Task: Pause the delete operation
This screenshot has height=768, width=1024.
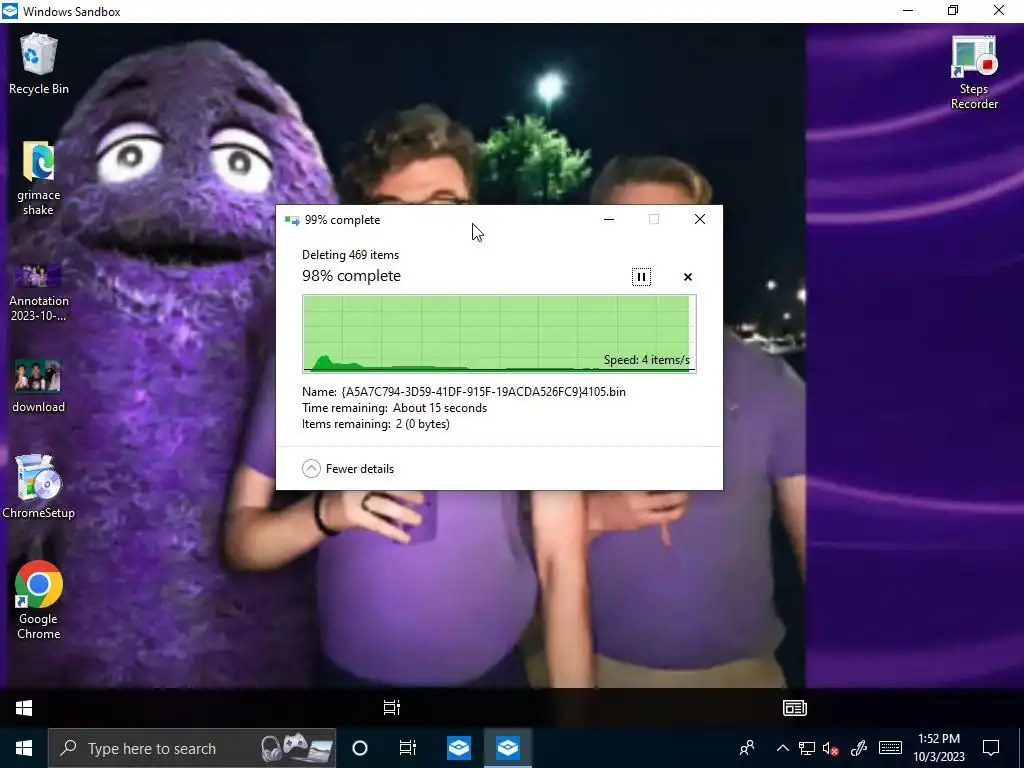Action: point(641,277)
